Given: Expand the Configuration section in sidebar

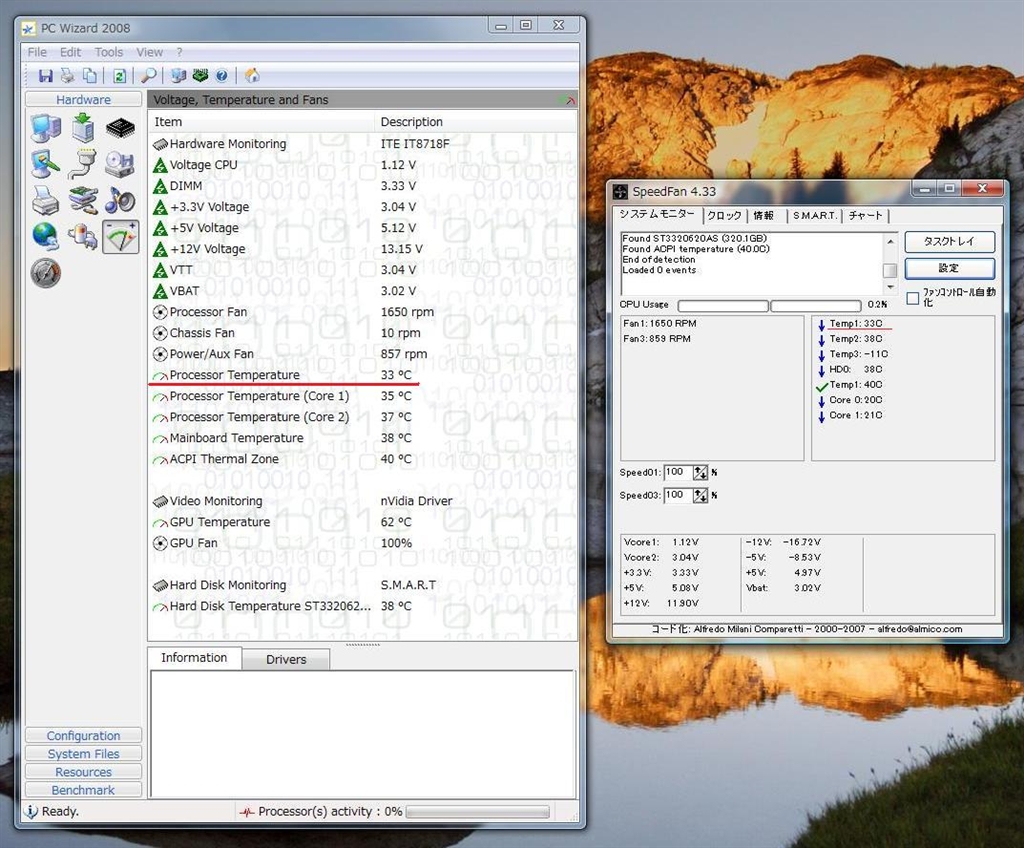Looking at the screenshot, I should 83,736.
